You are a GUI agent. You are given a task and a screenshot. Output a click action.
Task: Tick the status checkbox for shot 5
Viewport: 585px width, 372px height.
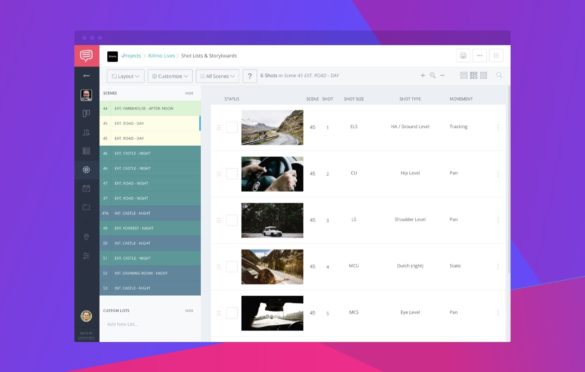point(232,313)
